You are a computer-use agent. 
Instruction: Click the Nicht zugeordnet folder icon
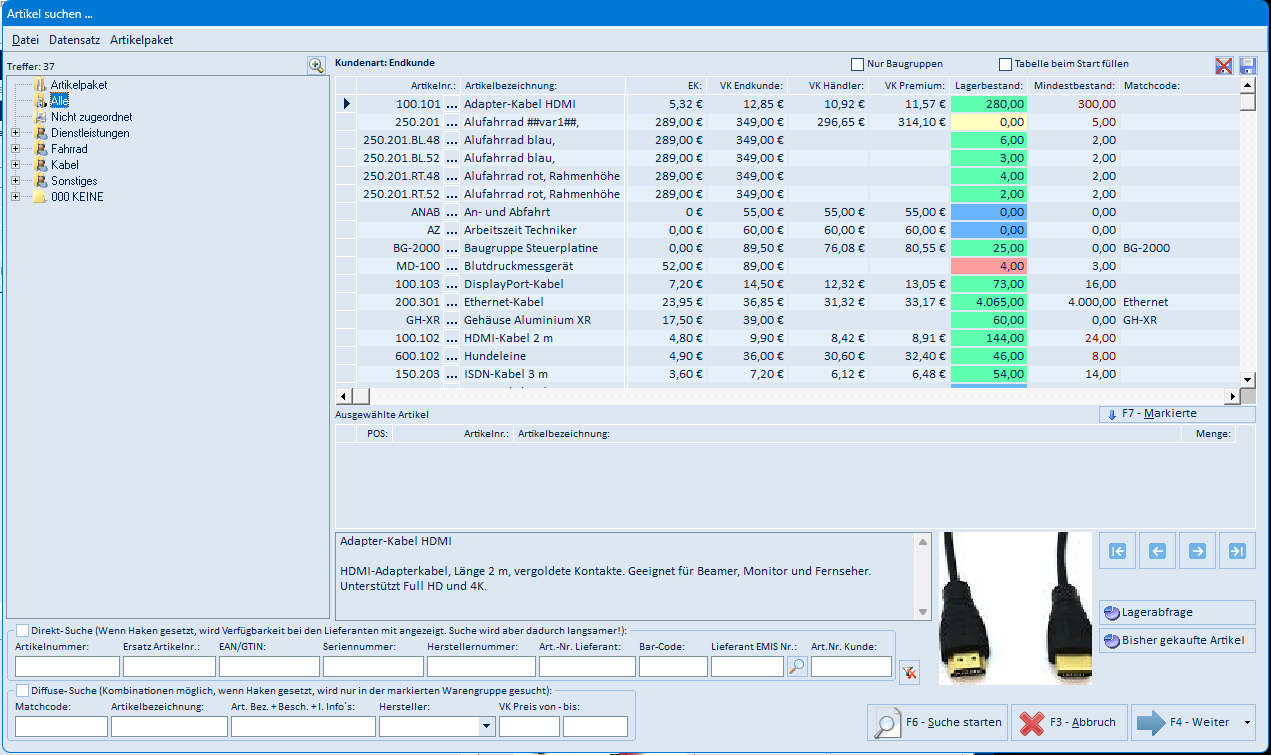click(x=40, y=117)
